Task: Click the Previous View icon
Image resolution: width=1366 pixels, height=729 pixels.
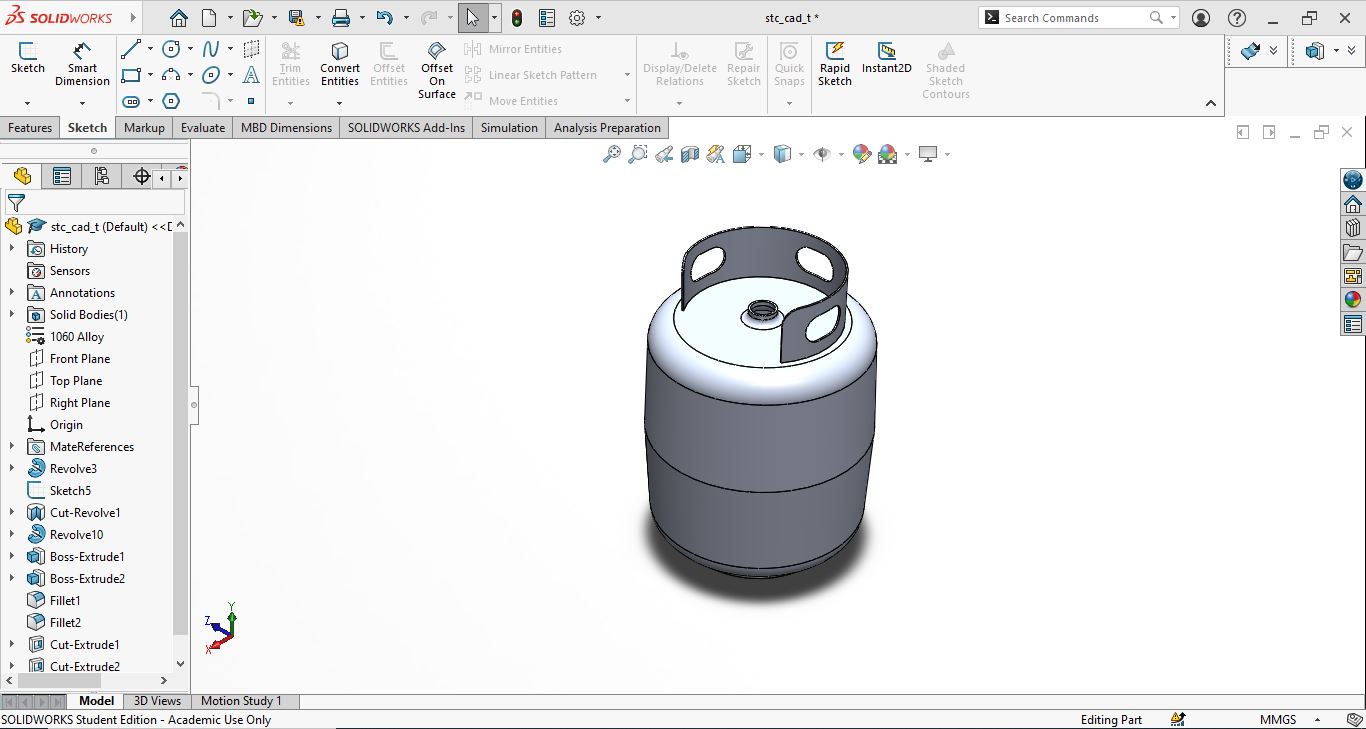Action: point(664,154)
